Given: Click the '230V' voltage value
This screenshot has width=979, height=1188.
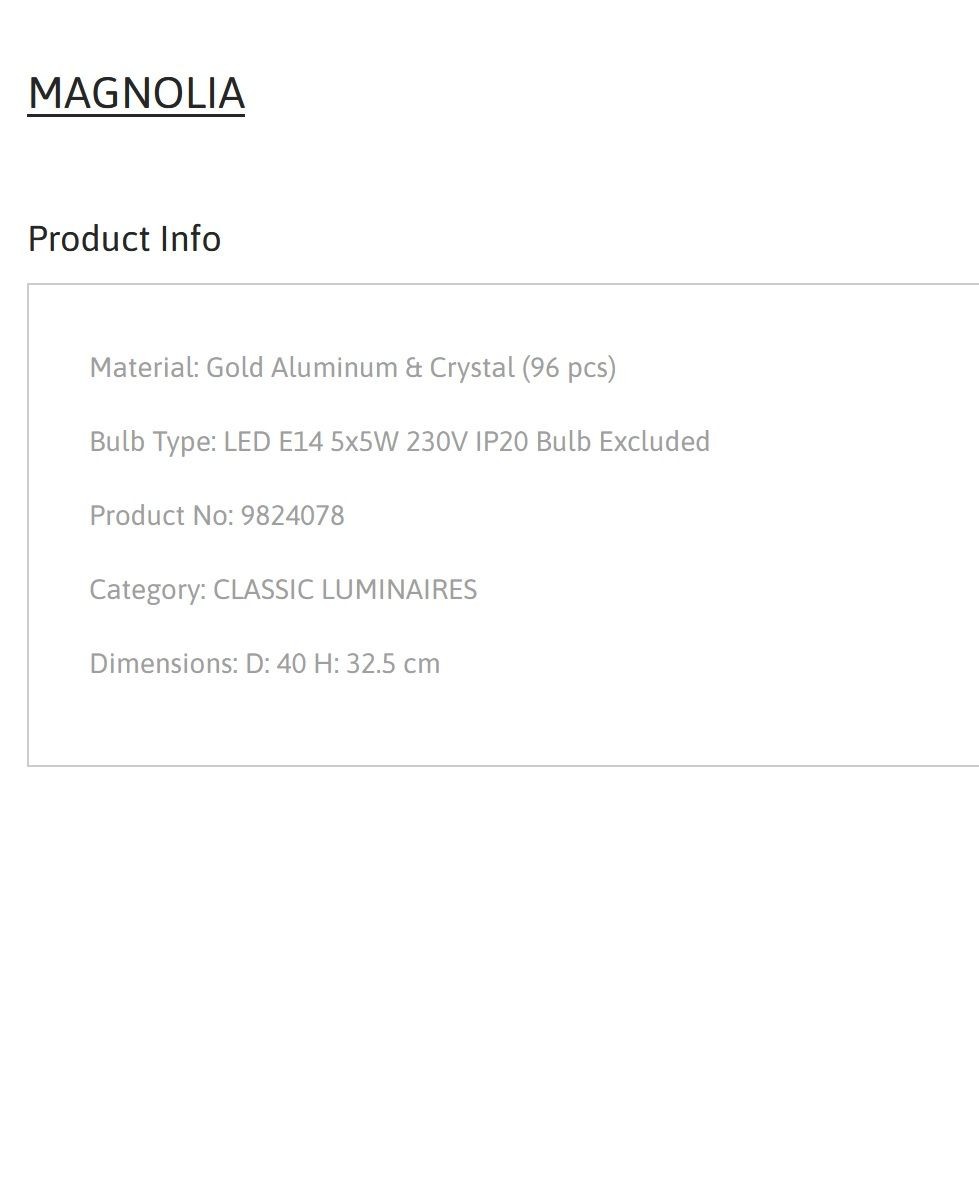Looking at the screenshot, I should [x=437, y=442].
